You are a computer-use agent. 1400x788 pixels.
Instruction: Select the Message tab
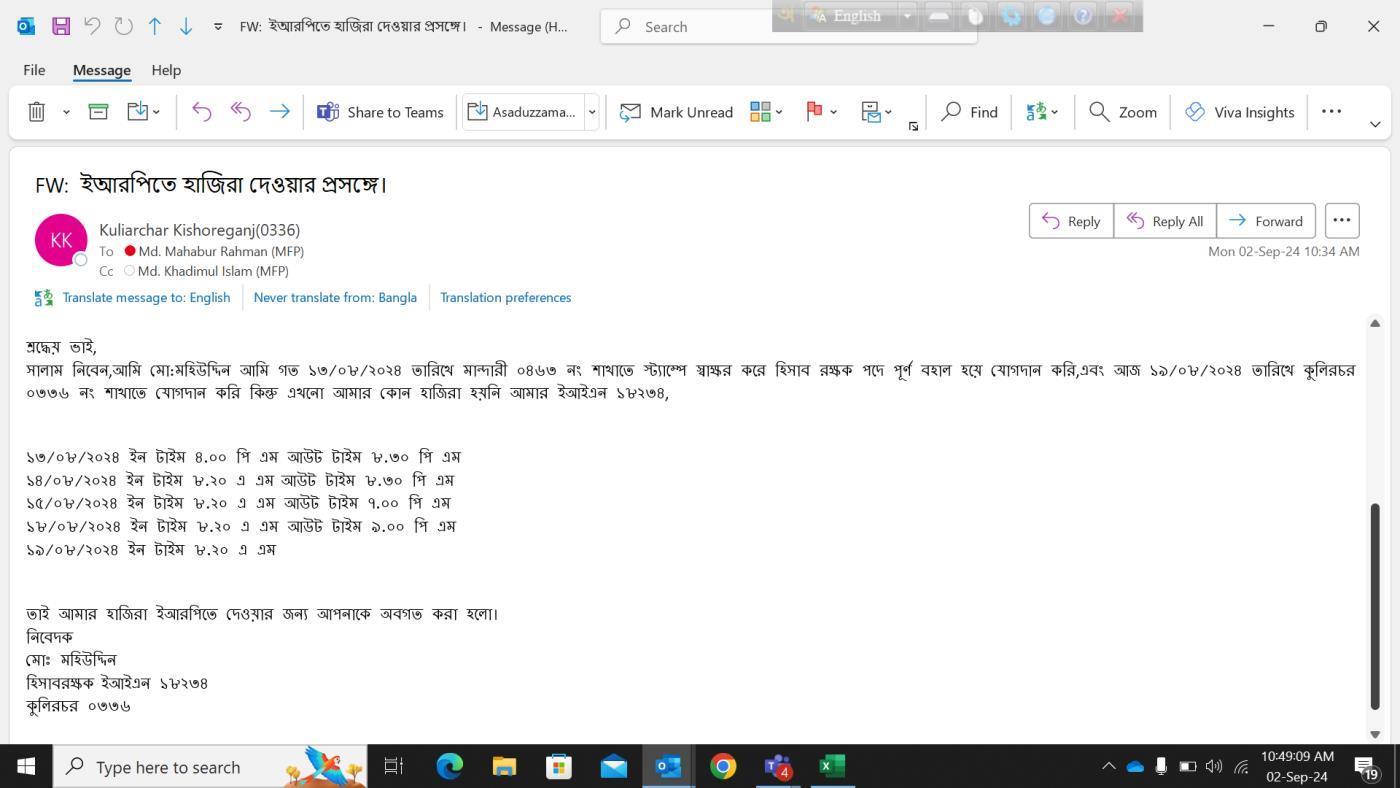(101, 70)
